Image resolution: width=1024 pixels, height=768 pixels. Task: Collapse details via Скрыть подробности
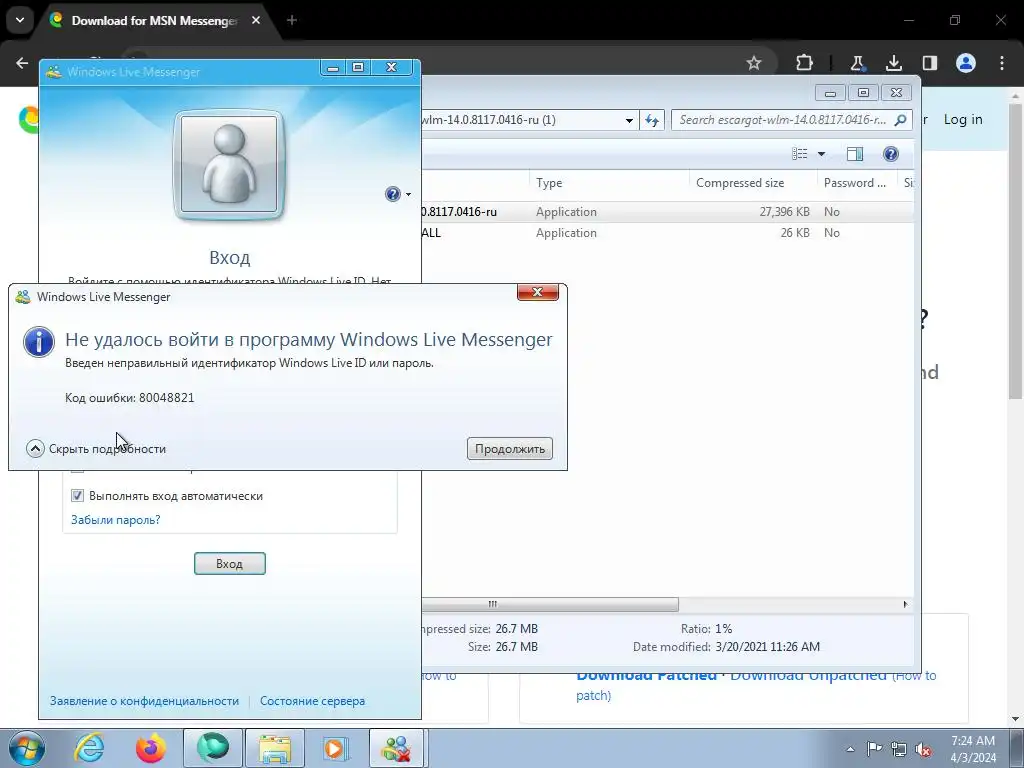pos(96,449)
